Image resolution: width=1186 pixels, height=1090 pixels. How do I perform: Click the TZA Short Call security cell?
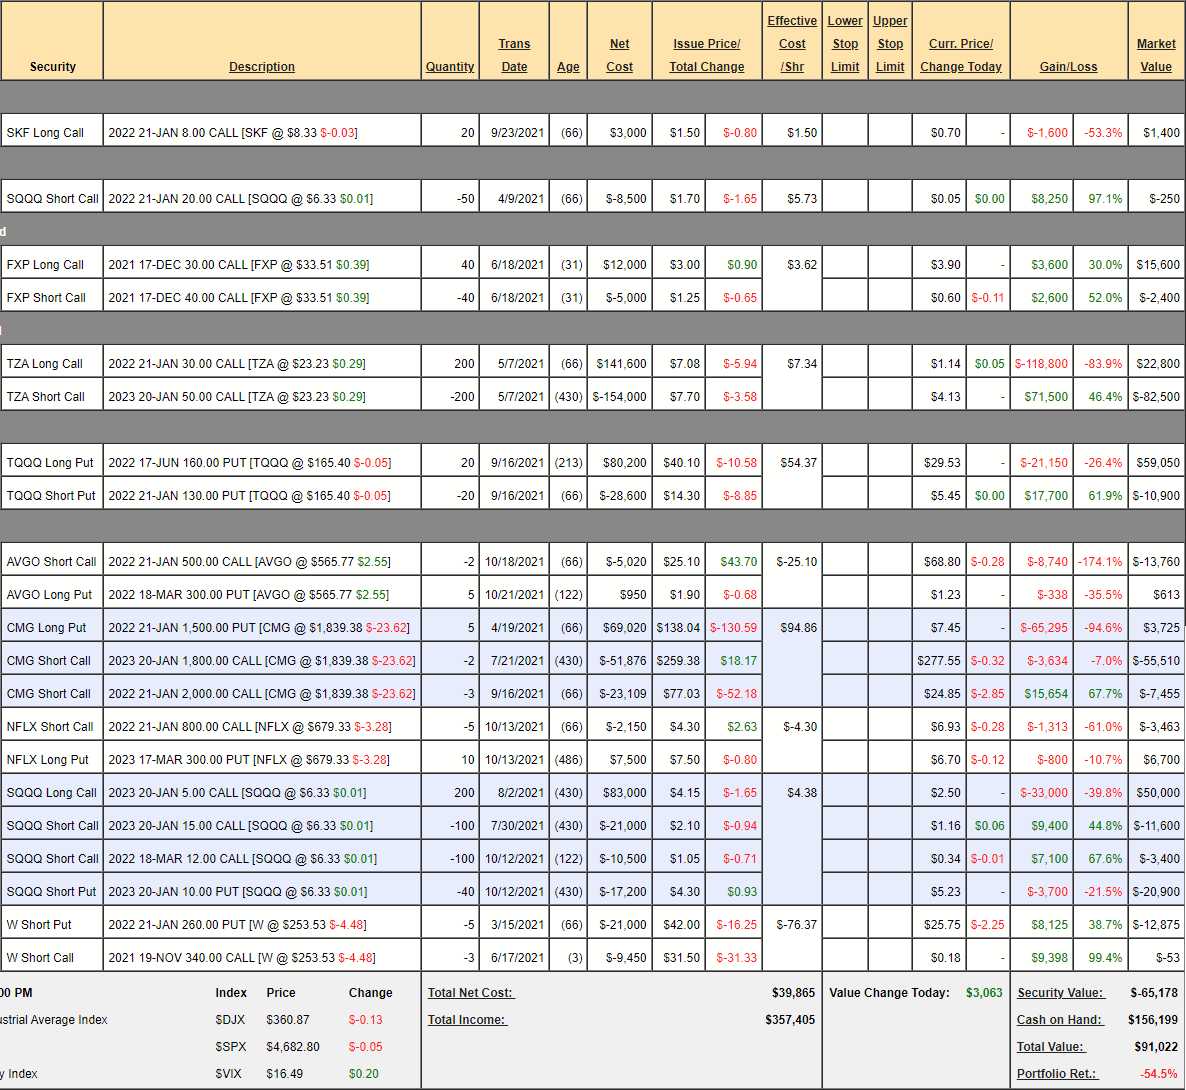pos(46,397)
